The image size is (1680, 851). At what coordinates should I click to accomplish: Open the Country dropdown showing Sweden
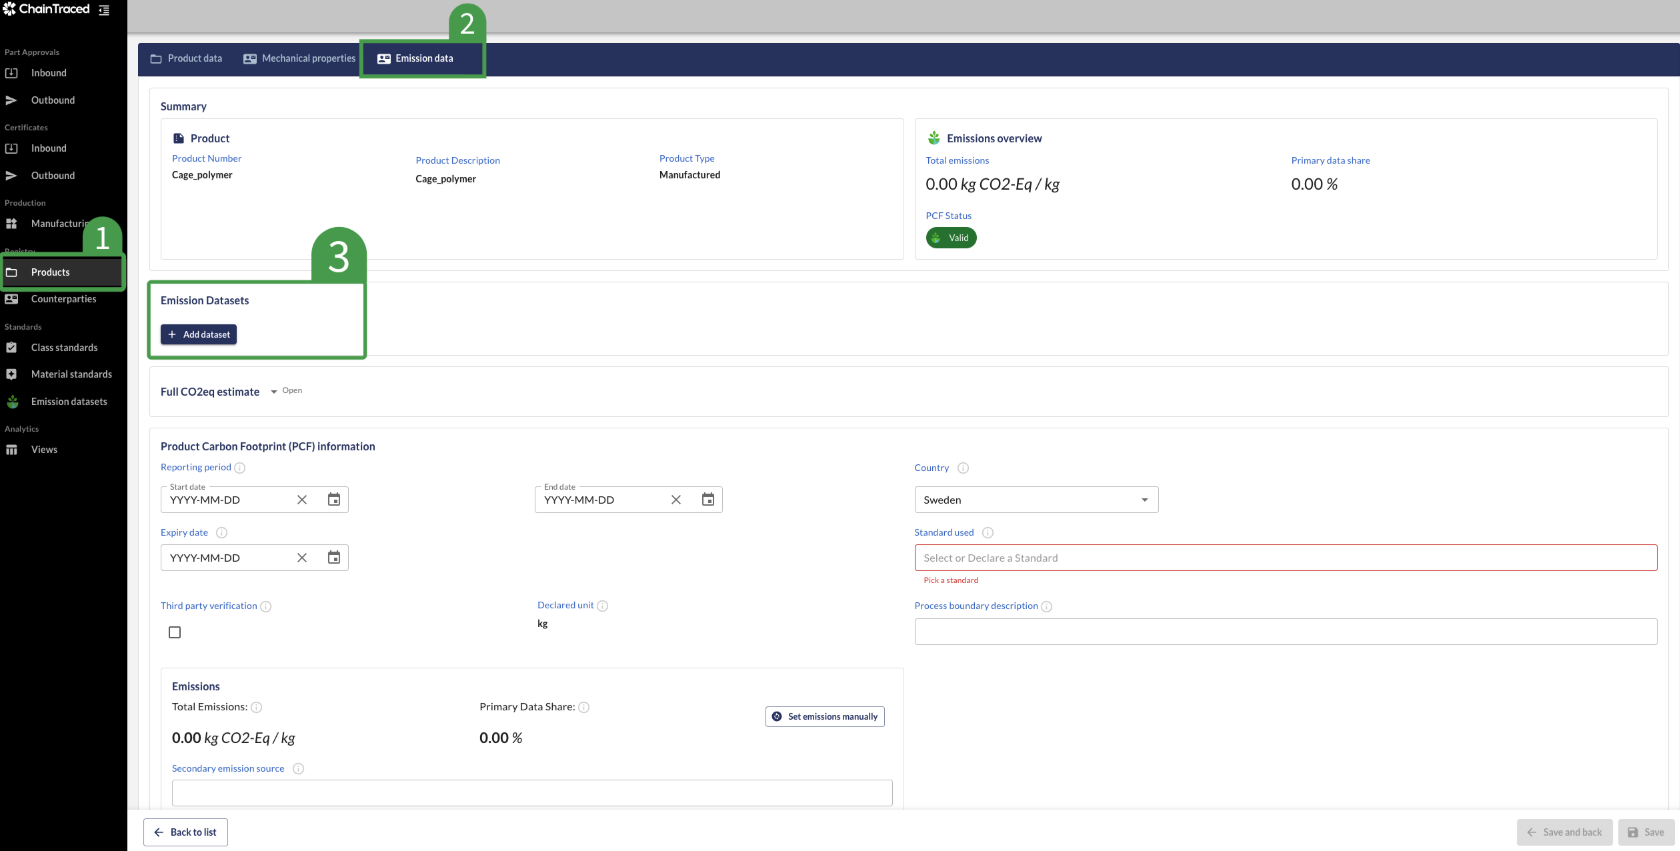[1036, 500]
